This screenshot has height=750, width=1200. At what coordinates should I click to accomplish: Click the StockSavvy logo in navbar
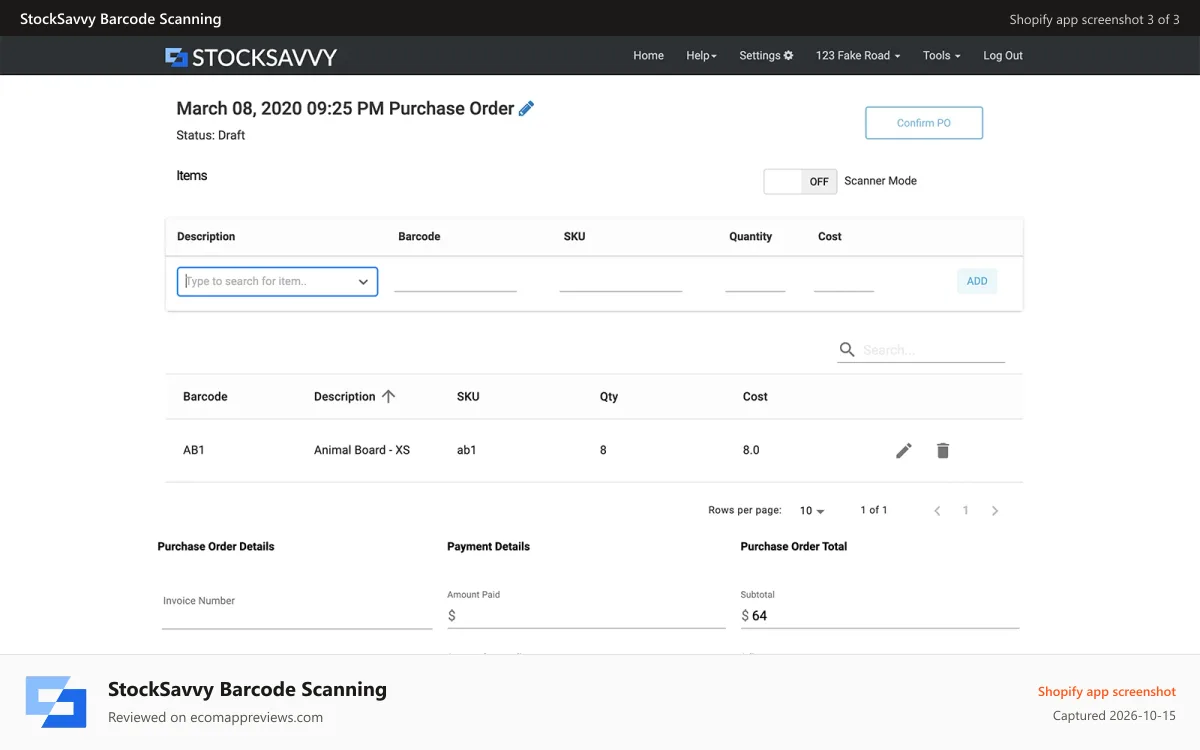(251, 57)
